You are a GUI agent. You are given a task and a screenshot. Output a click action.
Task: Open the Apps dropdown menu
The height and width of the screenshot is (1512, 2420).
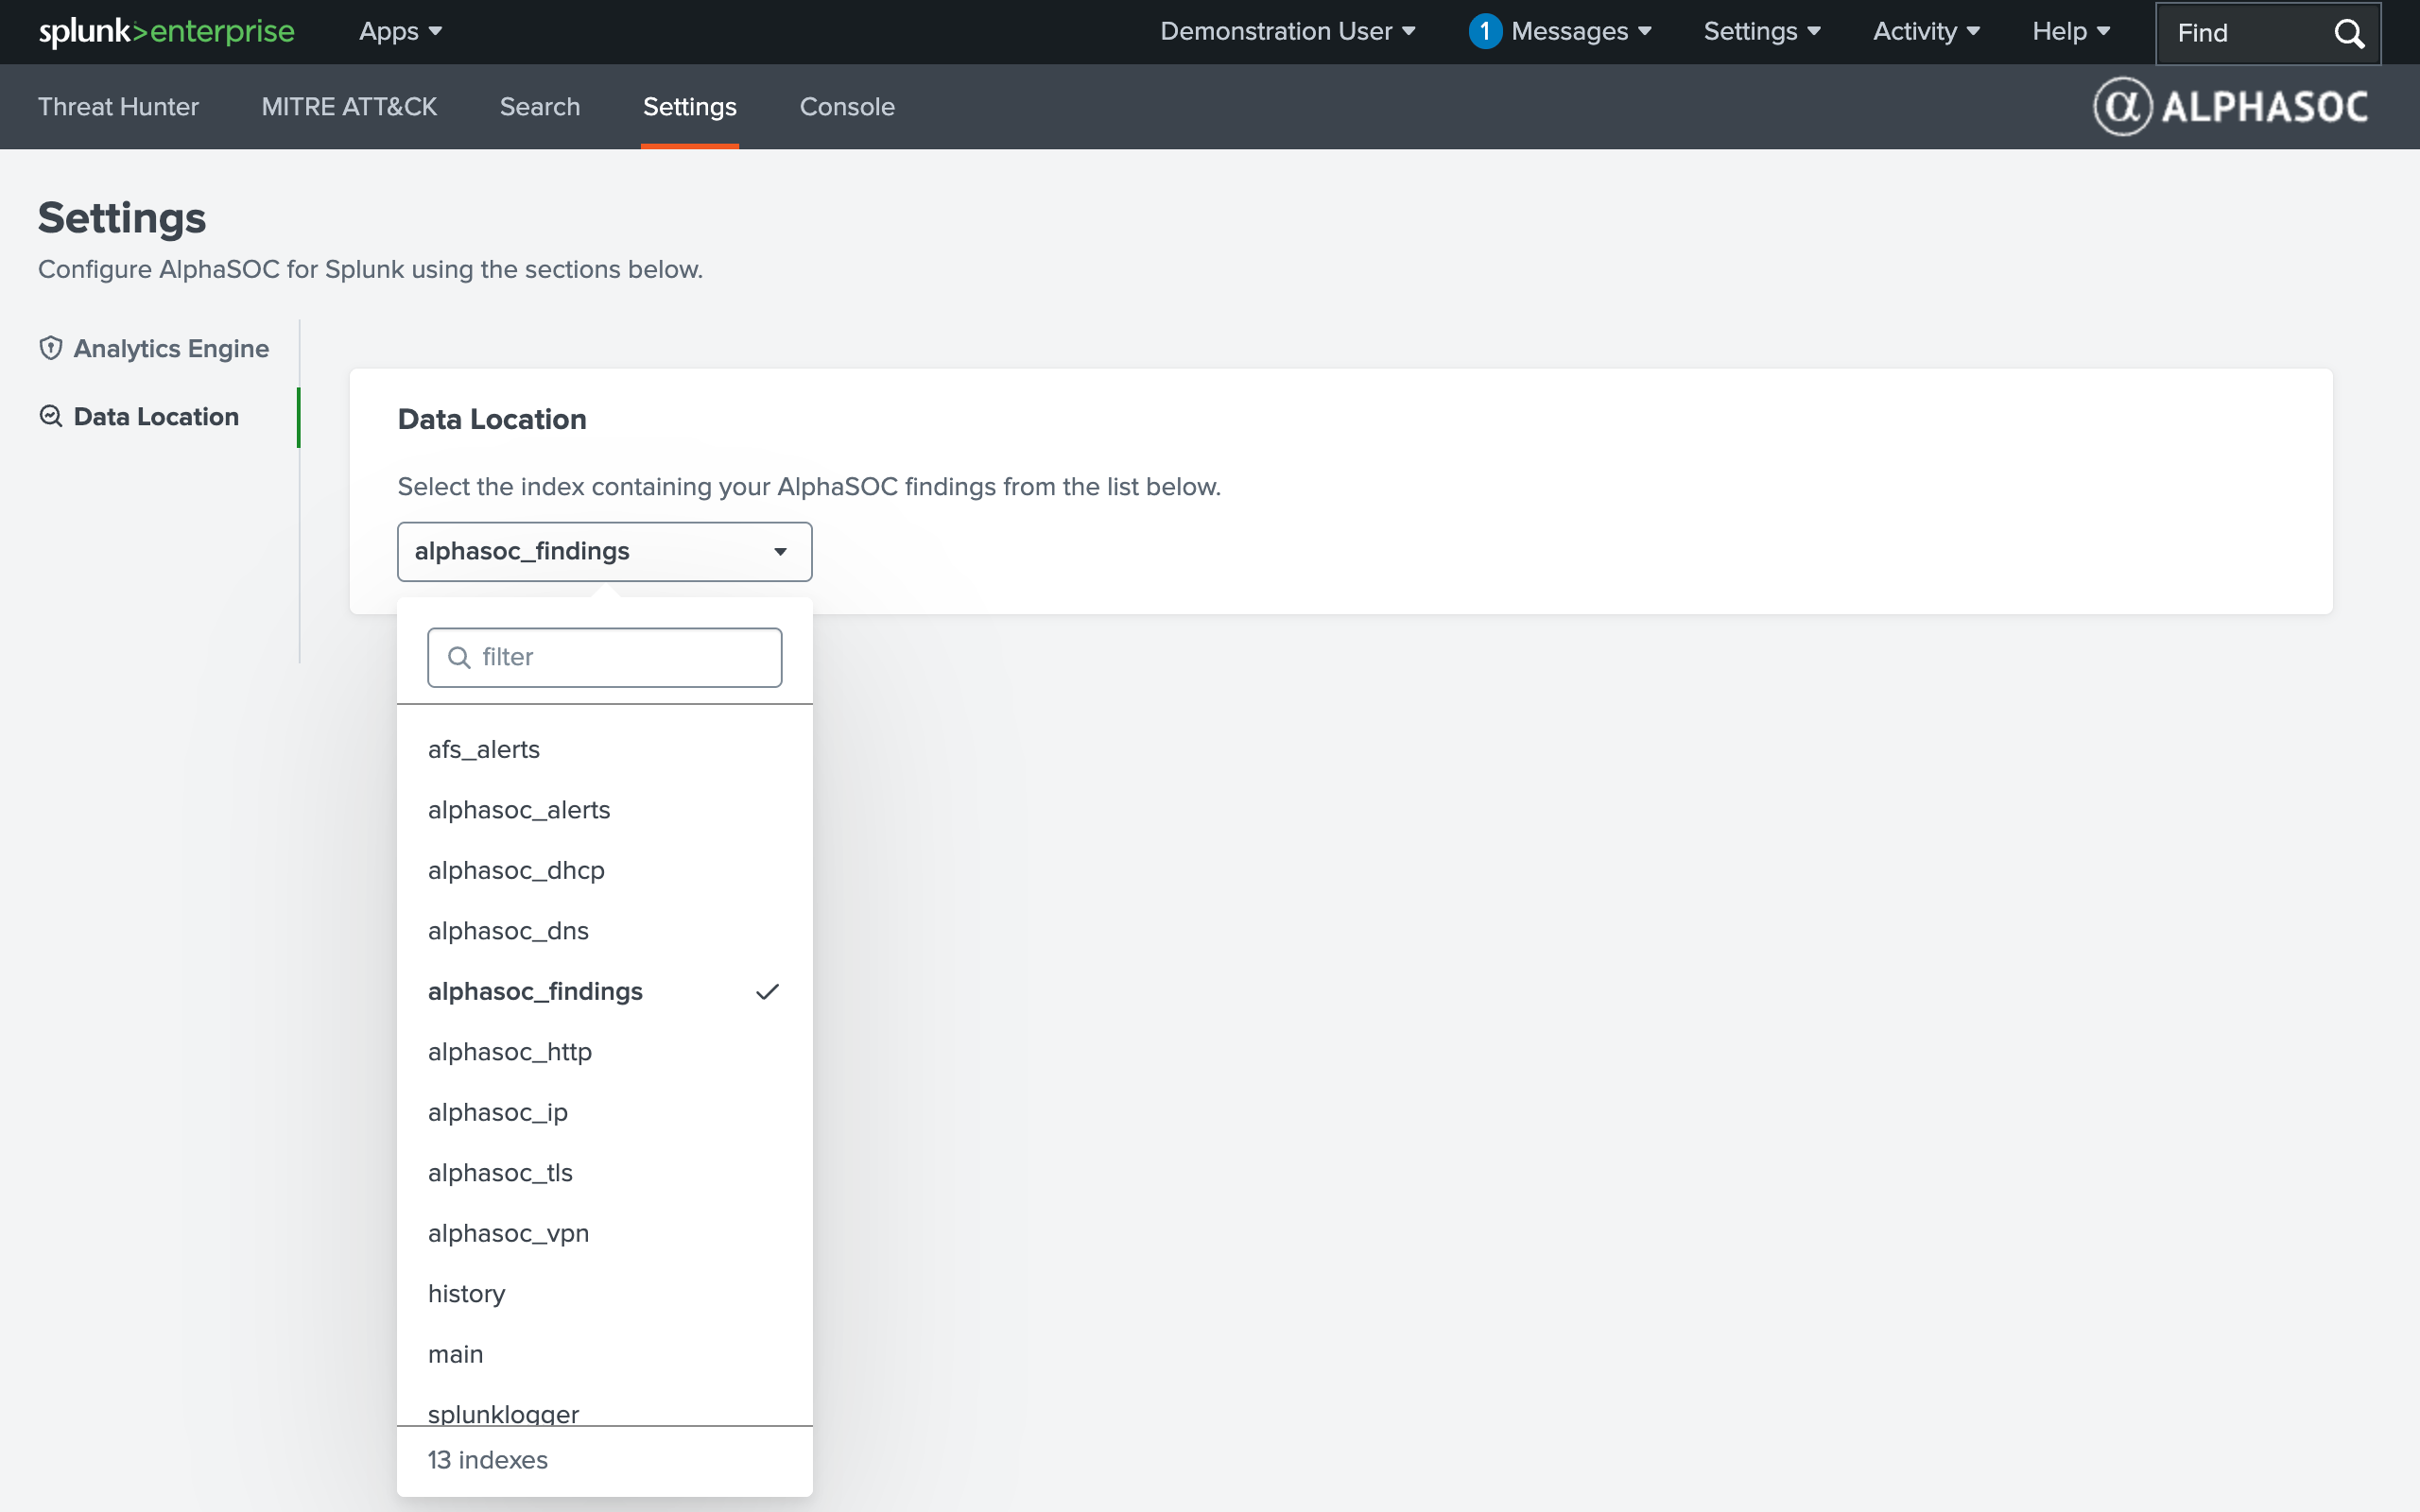tap(400, 32)
